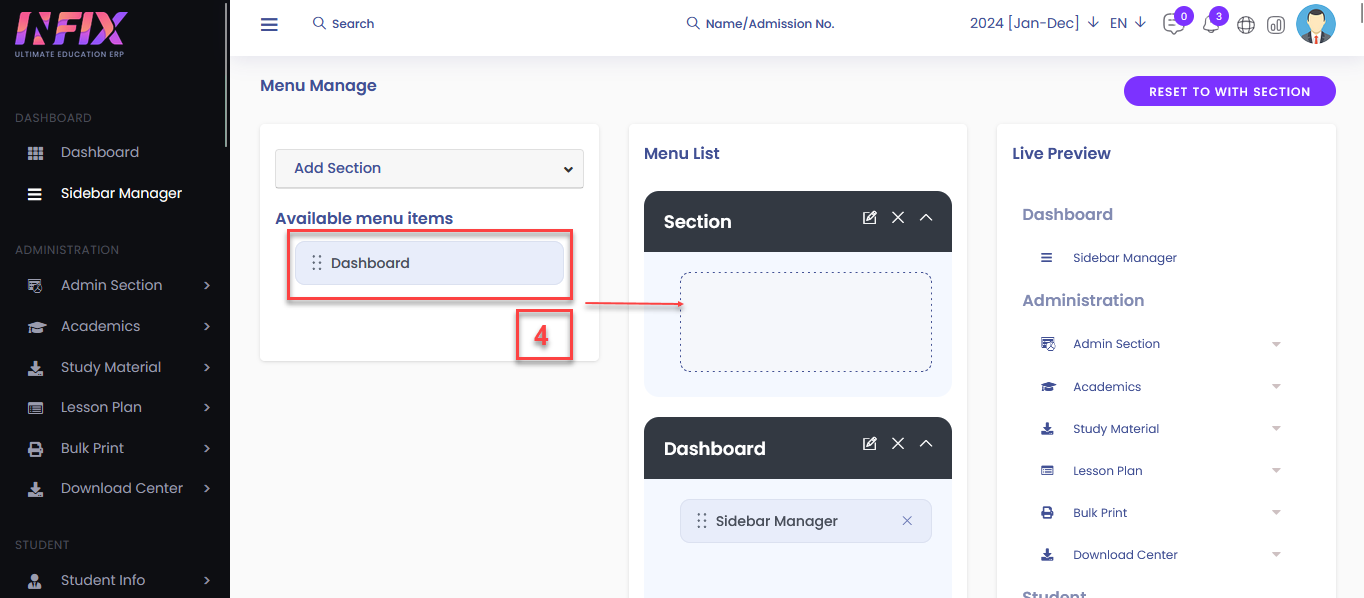The width and height of the screenshot is (1364, 598).
Task: Click the drag handle on Dashboard available item
Action: point(316,263)
